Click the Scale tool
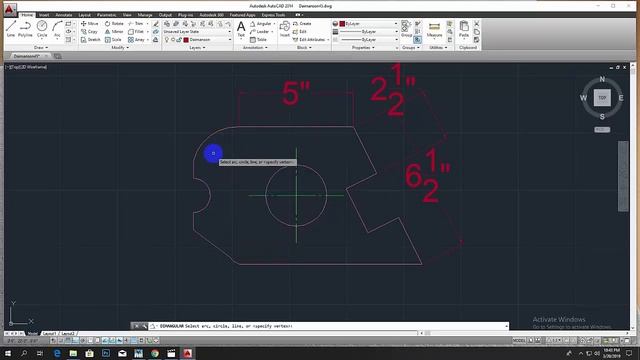640x360 pixels. (x=113, y=40)
